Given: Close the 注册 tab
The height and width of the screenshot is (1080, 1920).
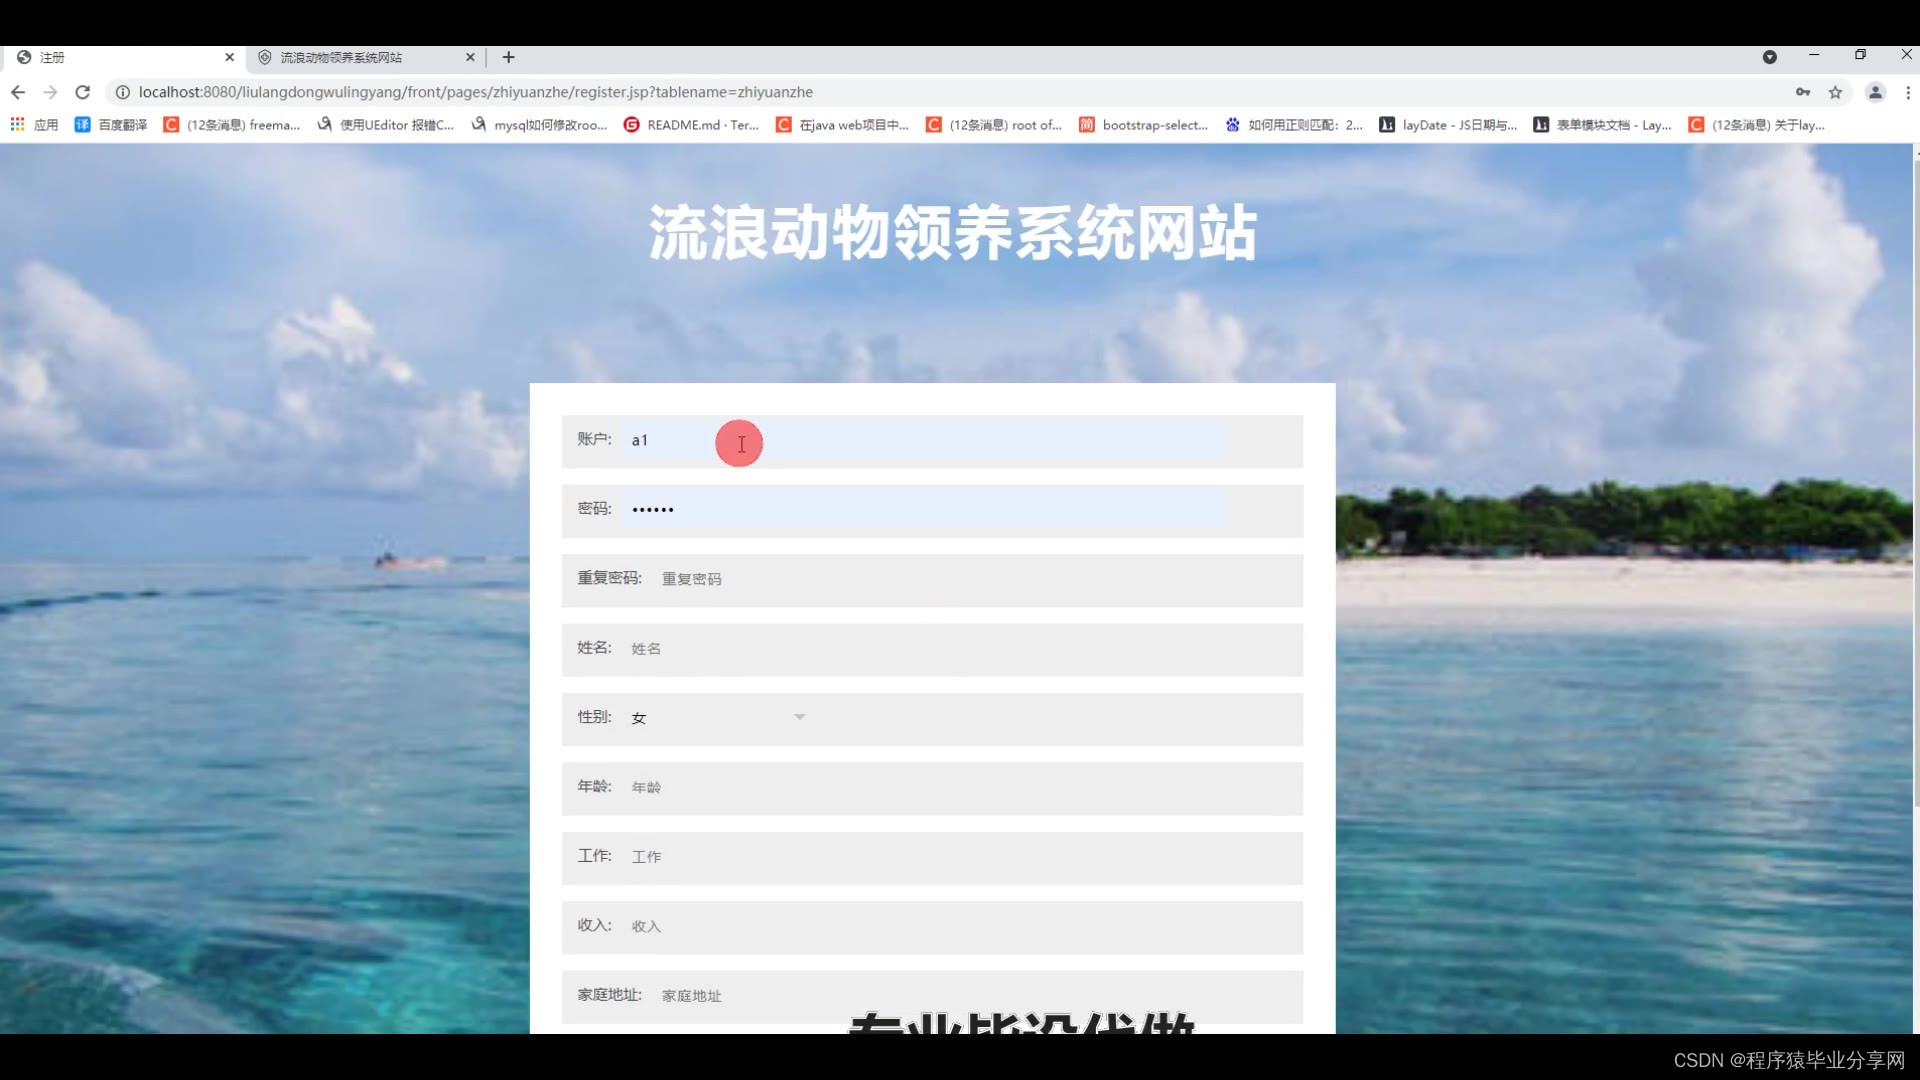Looking at the screenshot, I should pyautogui.click(x=229, y=57).
